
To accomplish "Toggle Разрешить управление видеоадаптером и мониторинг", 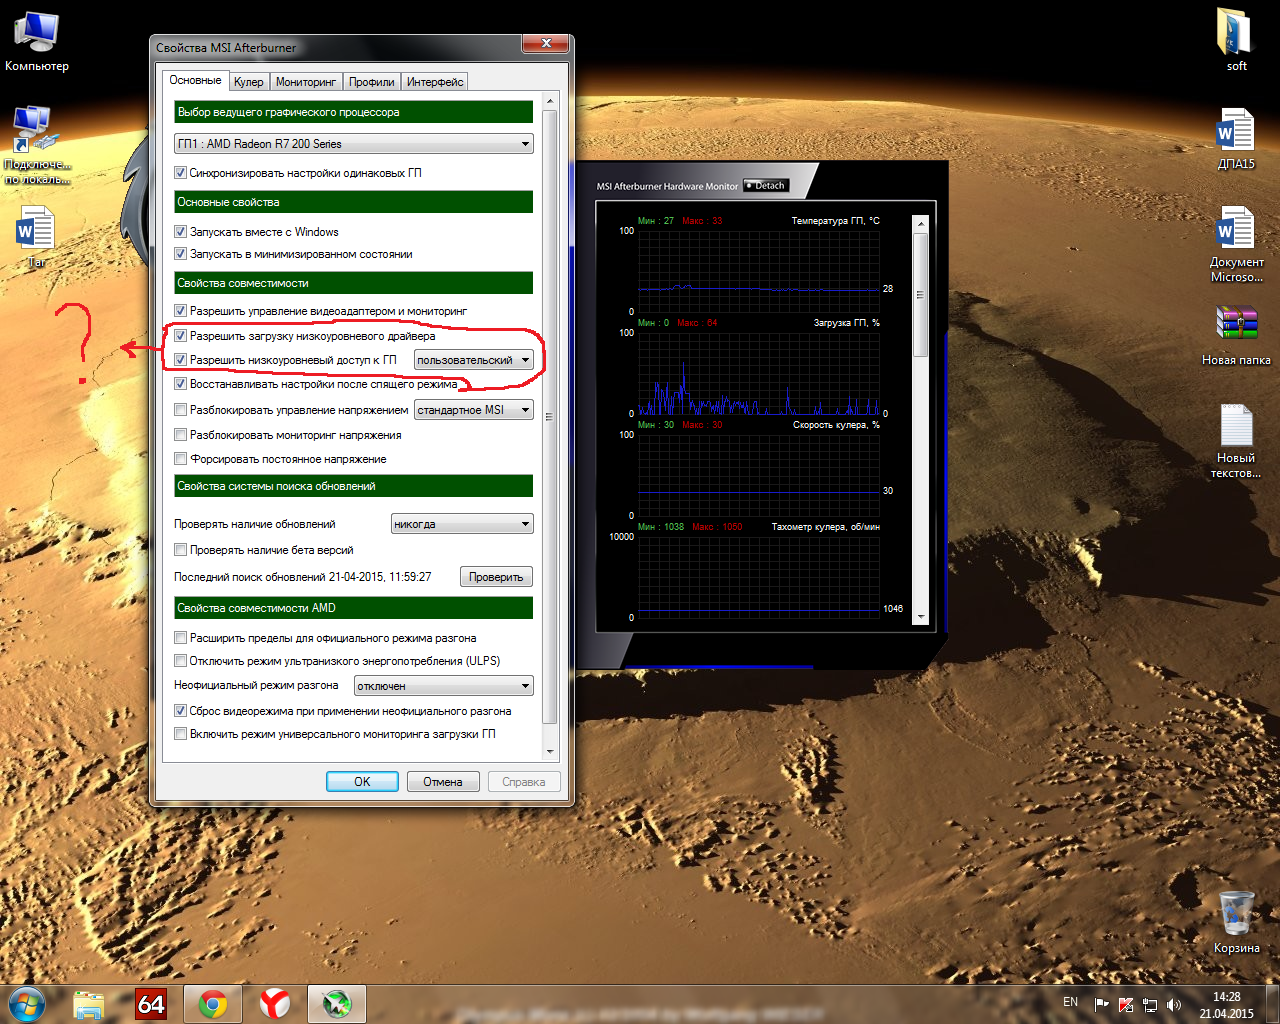I will point(181,311).
